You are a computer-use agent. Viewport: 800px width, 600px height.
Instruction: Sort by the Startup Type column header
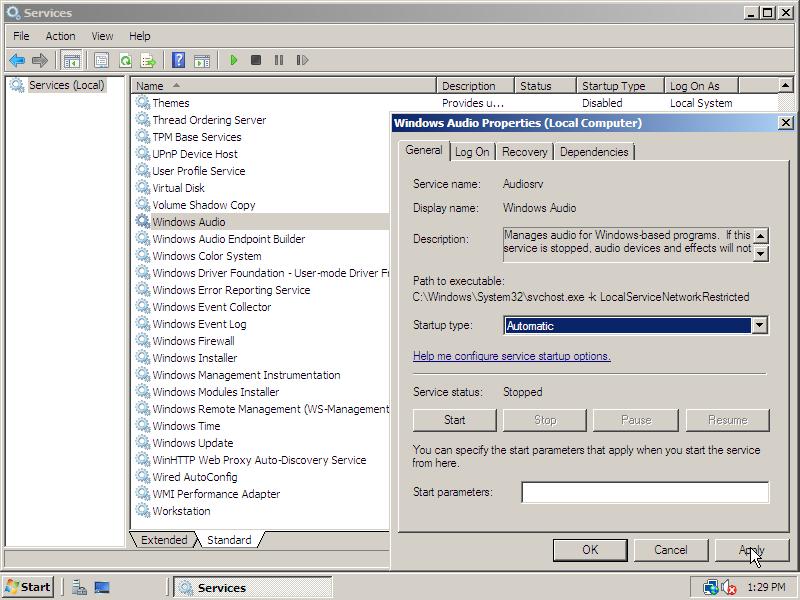(x=620, y=86)
